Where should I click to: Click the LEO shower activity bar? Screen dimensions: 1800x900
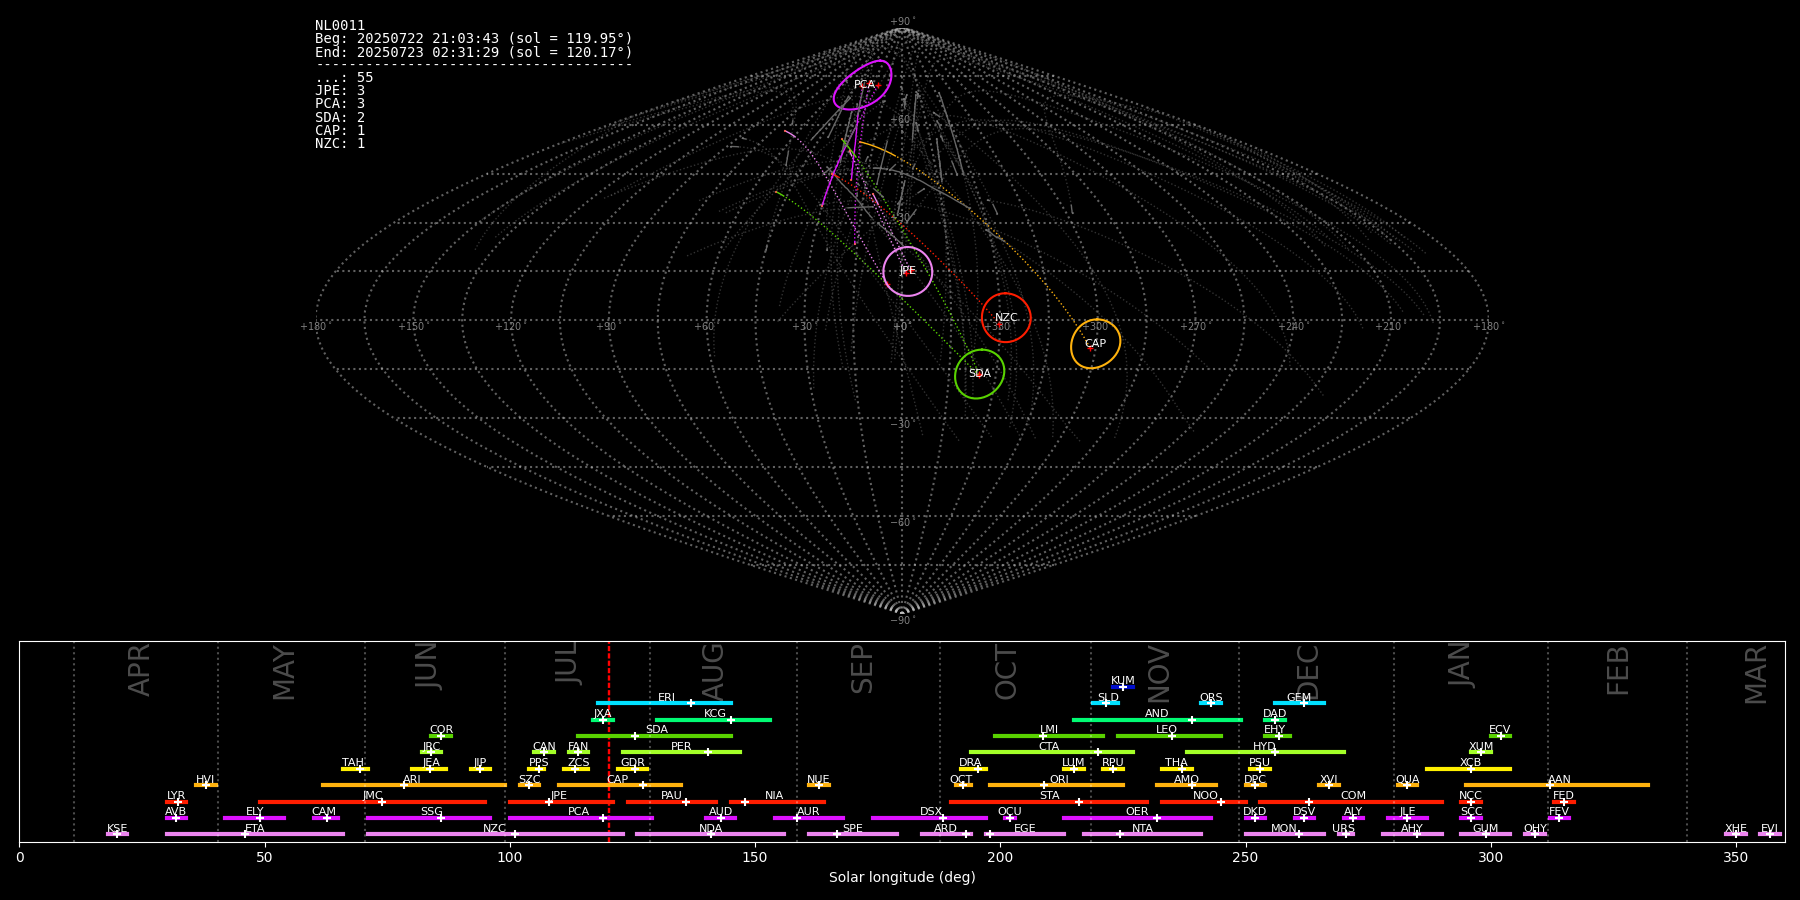[1169, 736]
